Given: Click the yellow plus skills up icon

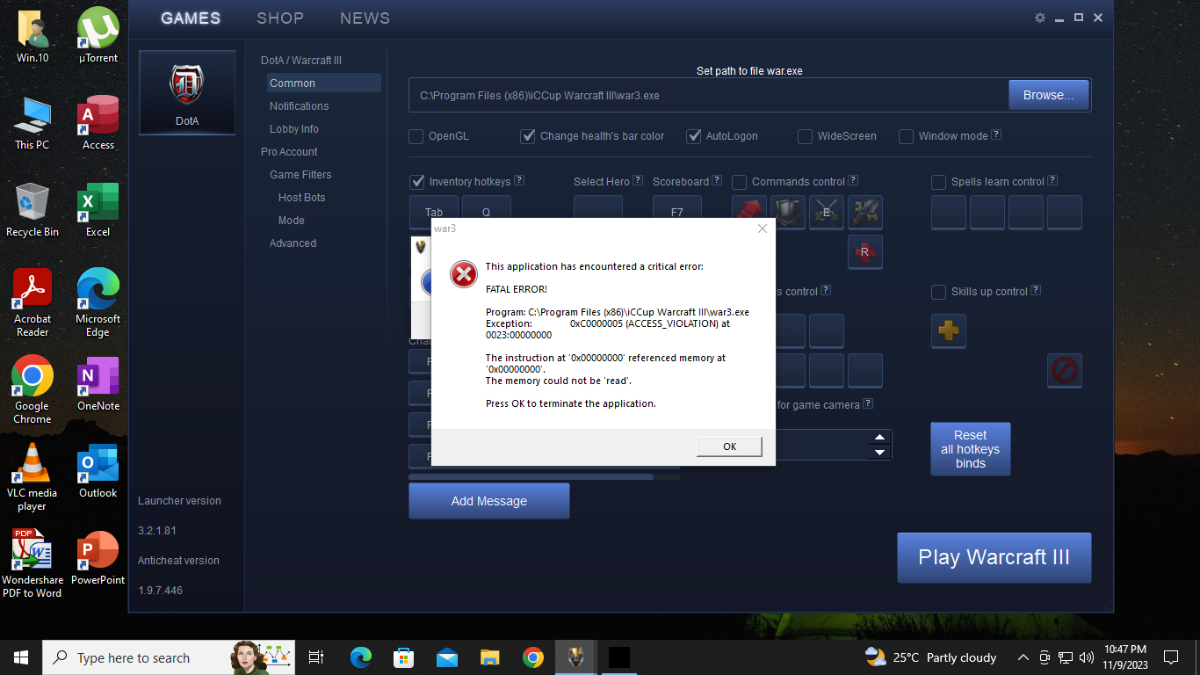Looking at the screenshot, I should [x=948, y=331].
